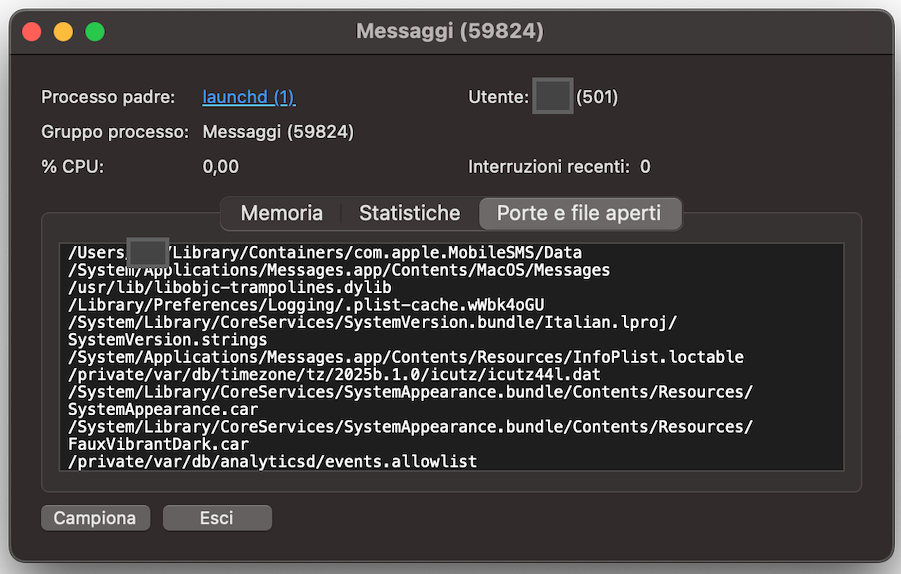Click the com.apple.MobileSMS/Data path line
This screenshot has height=574, width=901.
[x=325, y=253]
